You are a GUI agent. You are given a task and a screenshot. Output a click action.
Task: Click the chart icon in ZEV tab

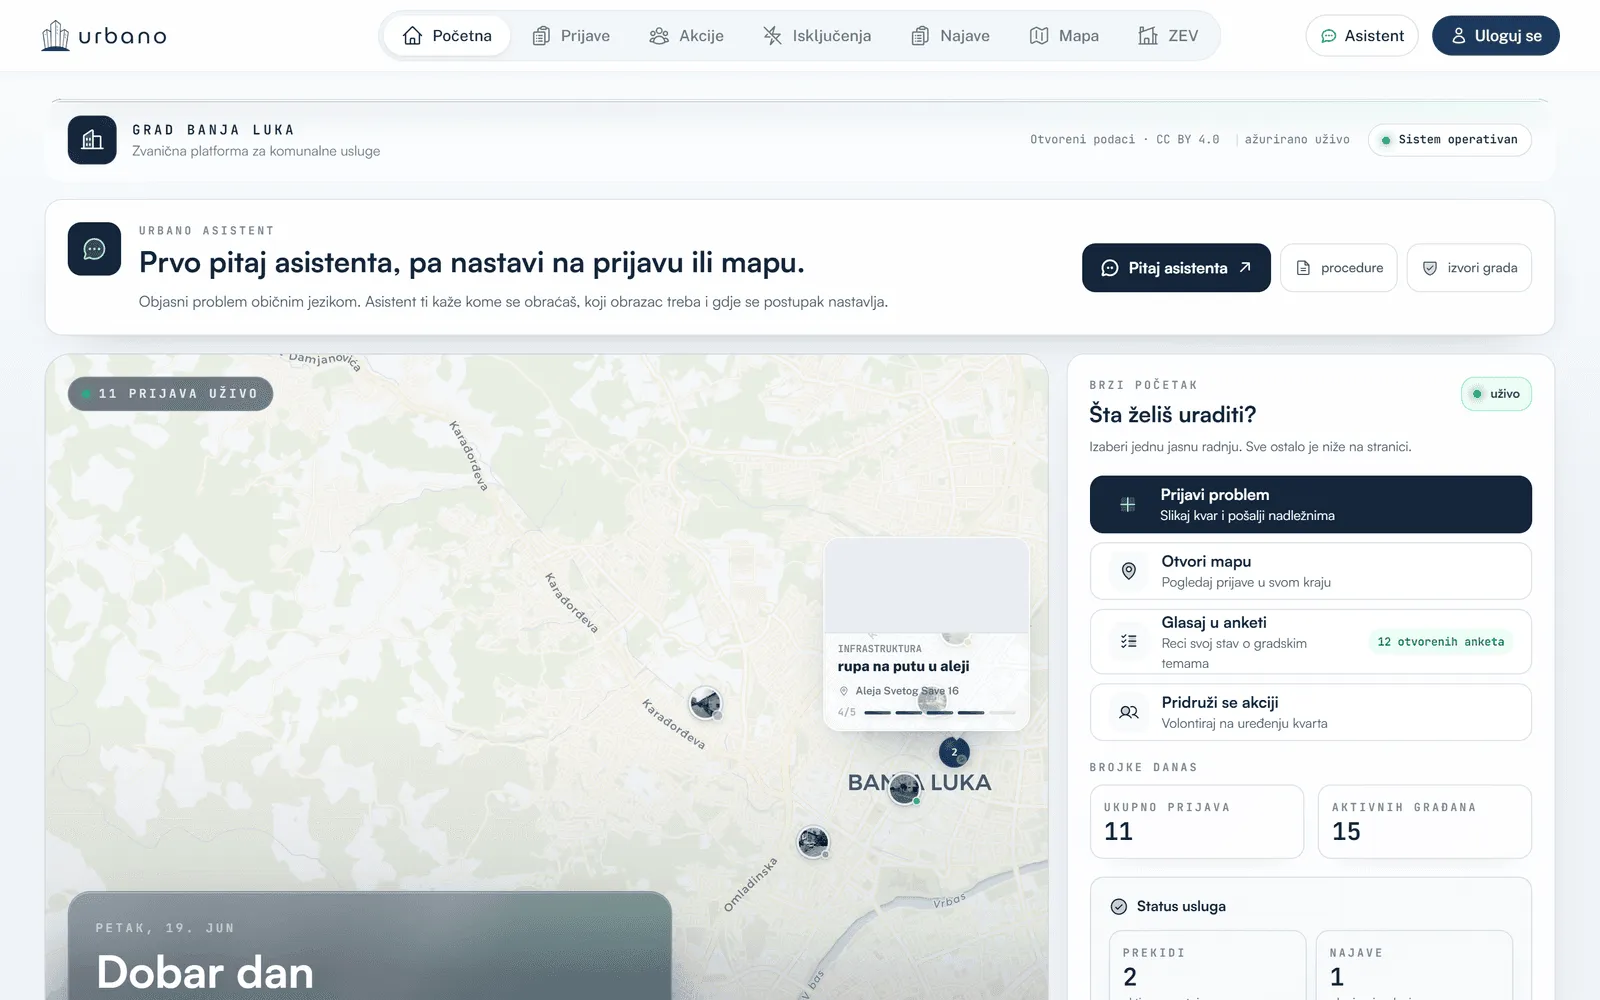coord(1148,36)
